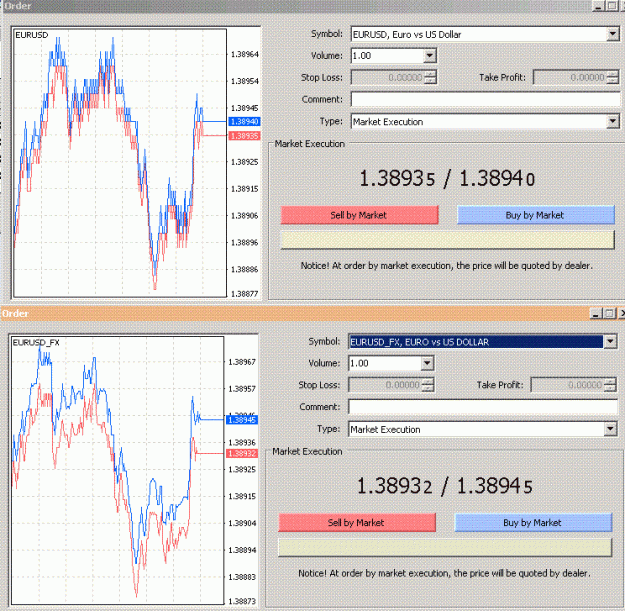This screenshot has height=611, width=625.
Task: Click Sell by Market in EURUSD_FX window
Action: click(357, 523)
